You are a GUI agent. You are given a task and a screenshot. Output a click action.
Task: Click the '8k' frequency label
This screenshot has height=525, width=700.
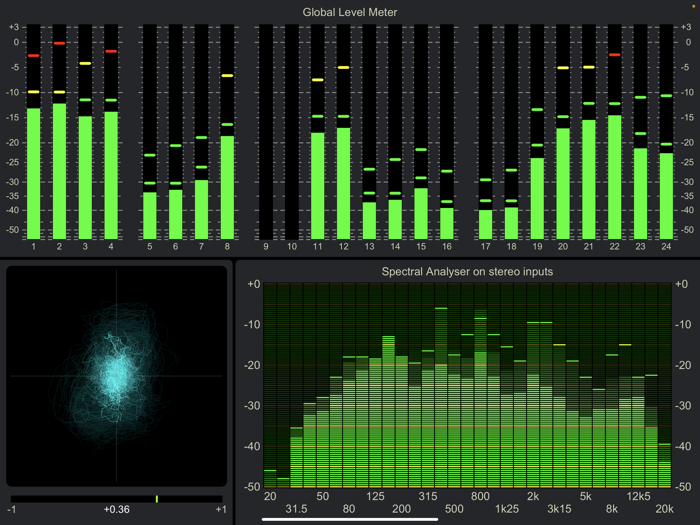coord(612,509)
